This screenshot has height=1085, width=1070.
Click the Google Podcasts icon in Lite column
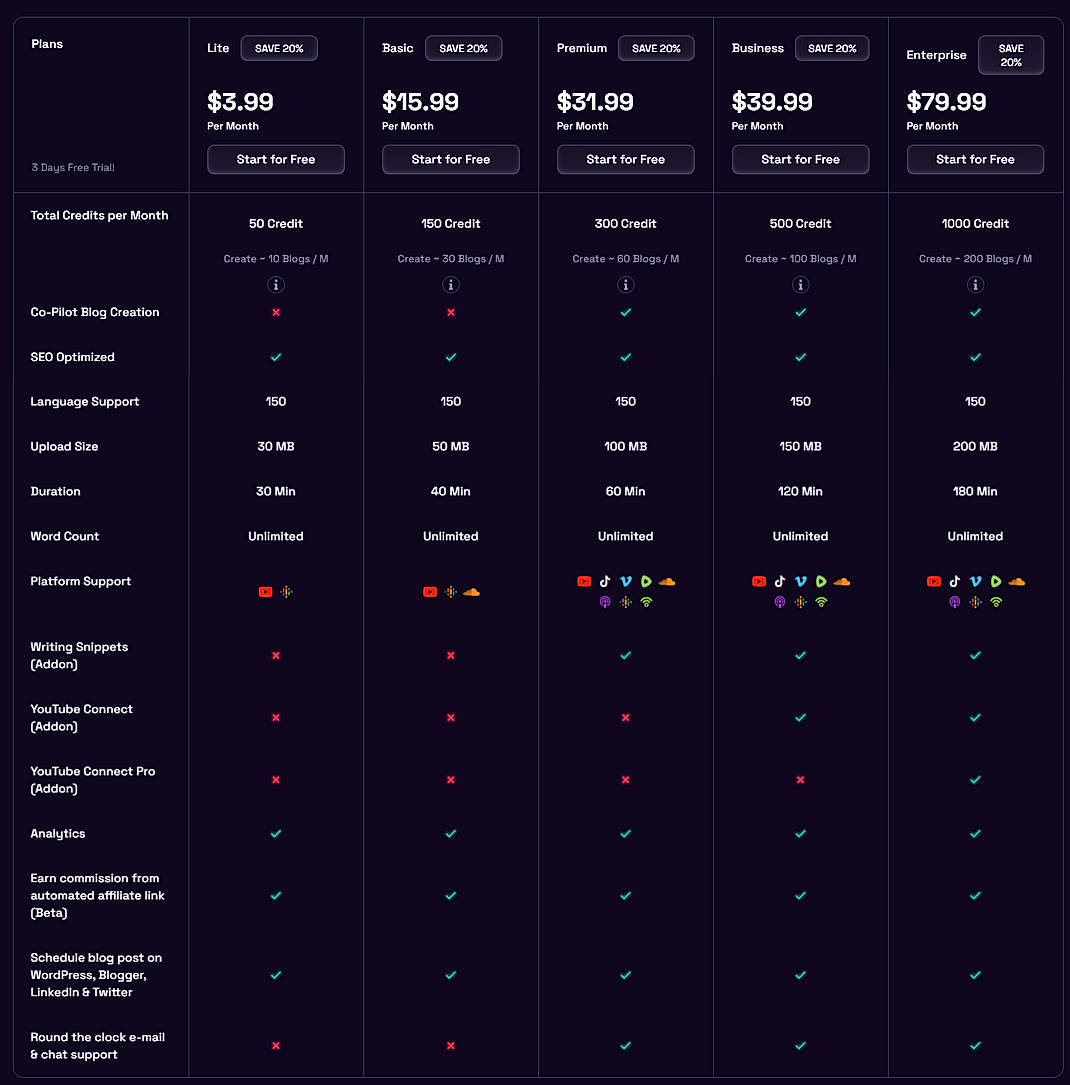[x=286, y=591]
